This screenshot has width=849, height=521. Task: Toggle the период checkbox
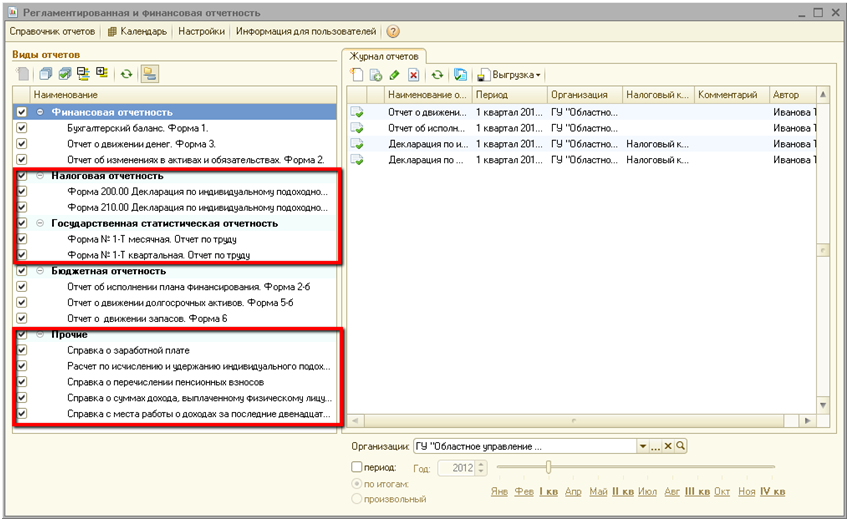point(358,467)
